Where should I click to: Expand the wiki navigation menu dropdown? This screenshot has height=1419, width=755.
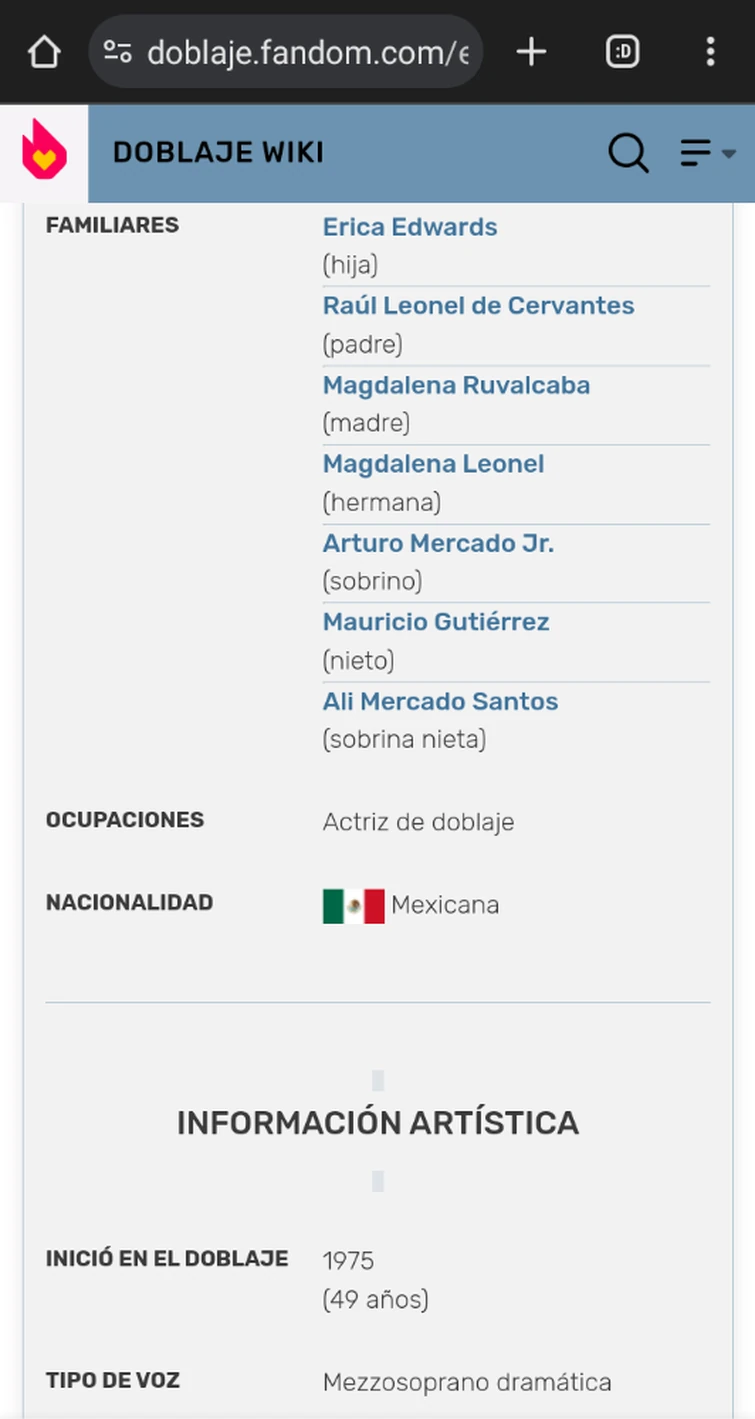point(708,153)
